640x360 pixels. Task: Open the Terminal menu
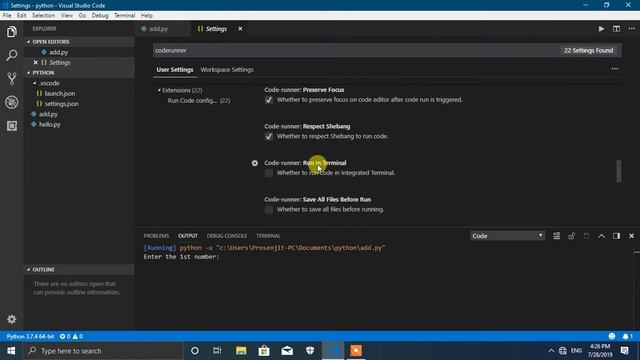click(124, 16)
